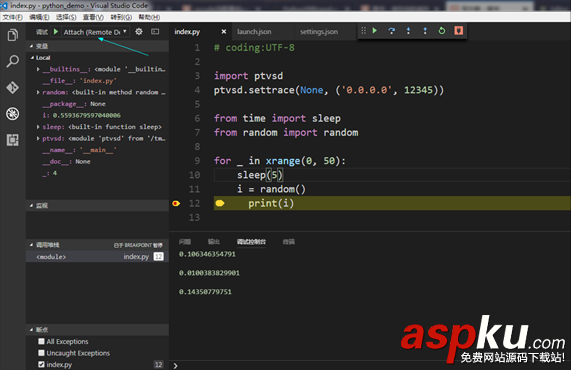Select the __doc__: None variable
The width and height of the screenshot is (571, 370).
[x=97, y=162]
